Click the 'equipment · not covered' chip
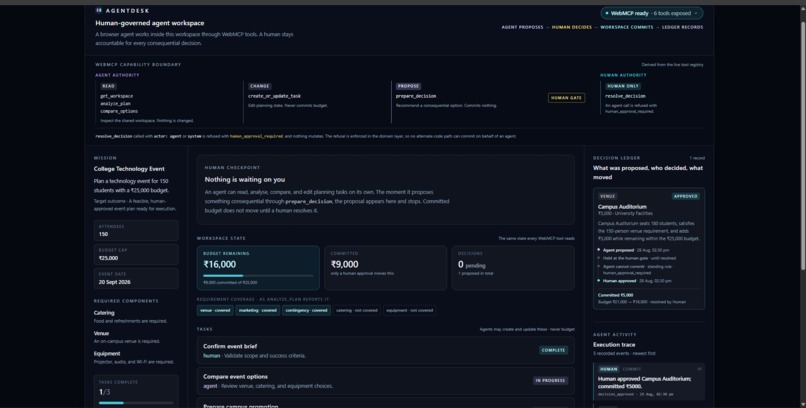Screen dimensions: 806x408 click(x=410, y=310)
